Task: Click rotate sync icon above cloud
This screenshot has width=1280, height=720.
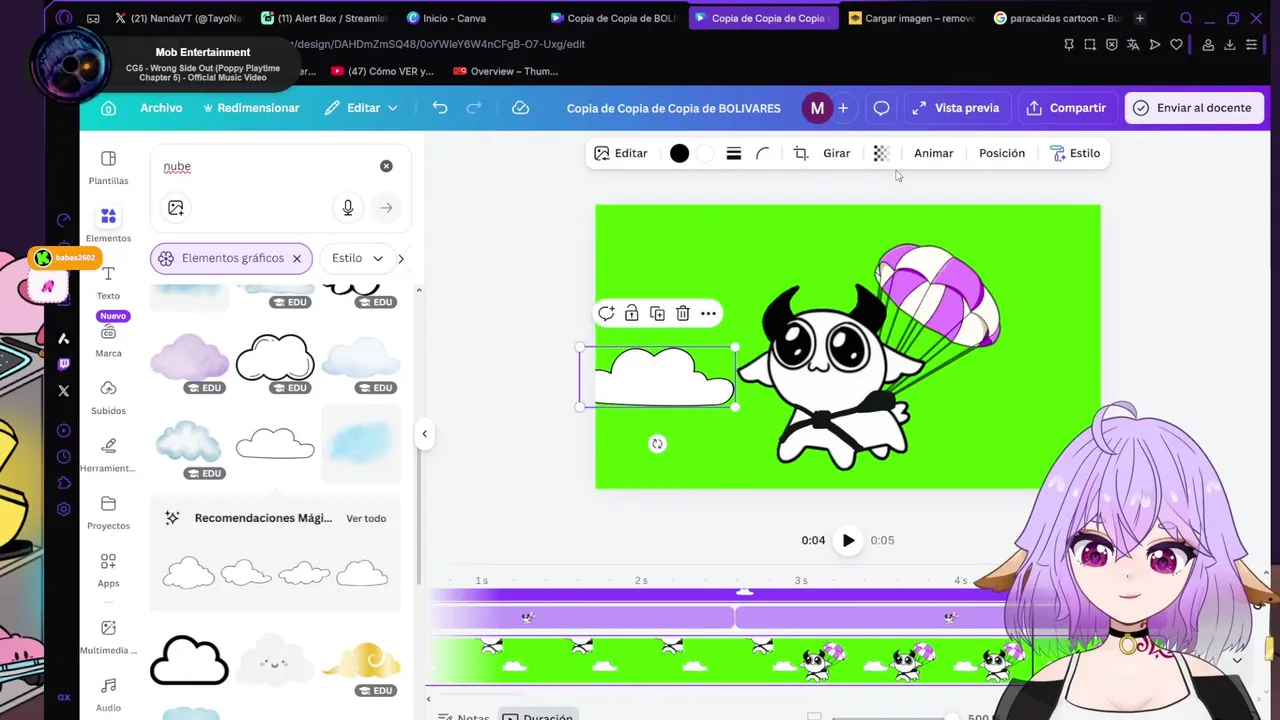Action: [606, 313]
